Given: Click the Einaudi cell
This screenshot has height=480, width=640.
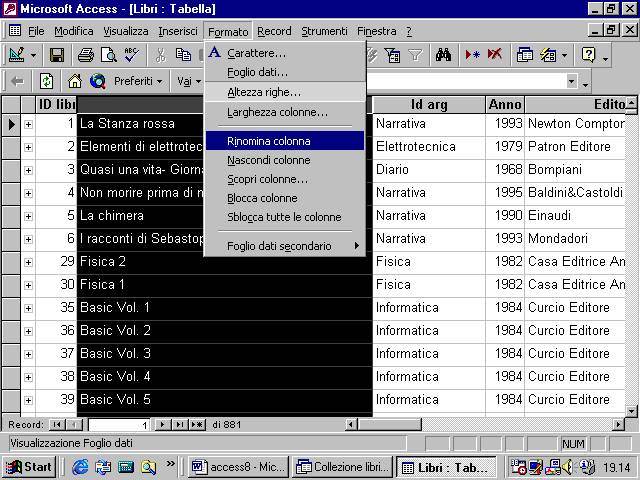Looking at the screenshot, I should pyautogui.click(x=575, y=216).
